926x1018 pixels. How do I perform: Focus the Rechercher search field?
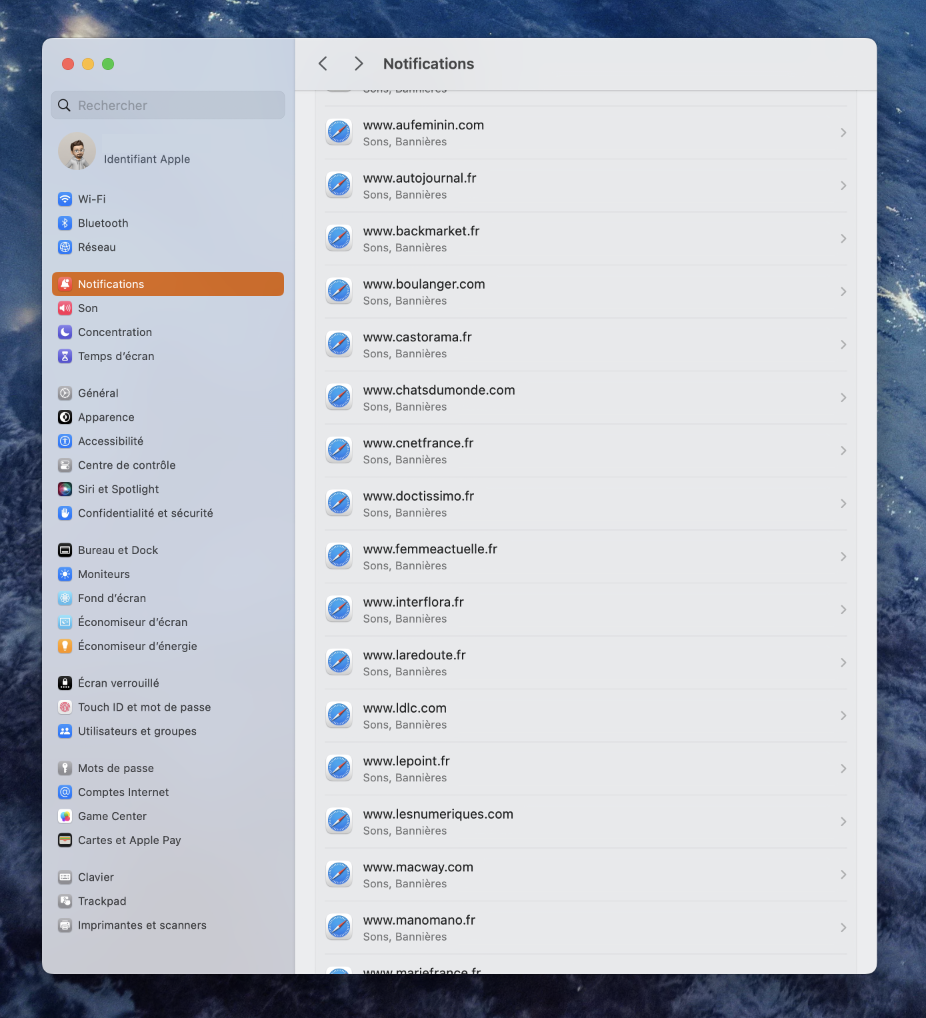168,105
